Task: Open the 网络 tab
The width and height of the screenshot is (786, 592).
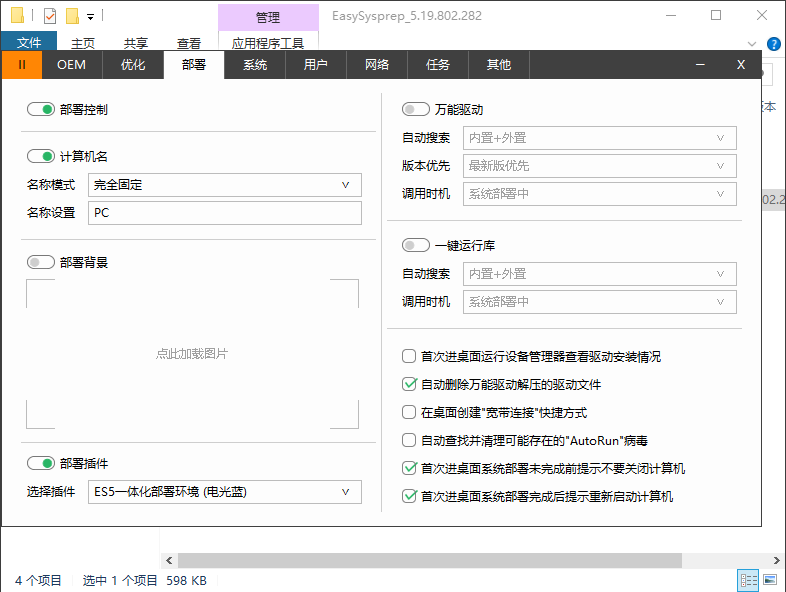Action: (x=377, y=65)
